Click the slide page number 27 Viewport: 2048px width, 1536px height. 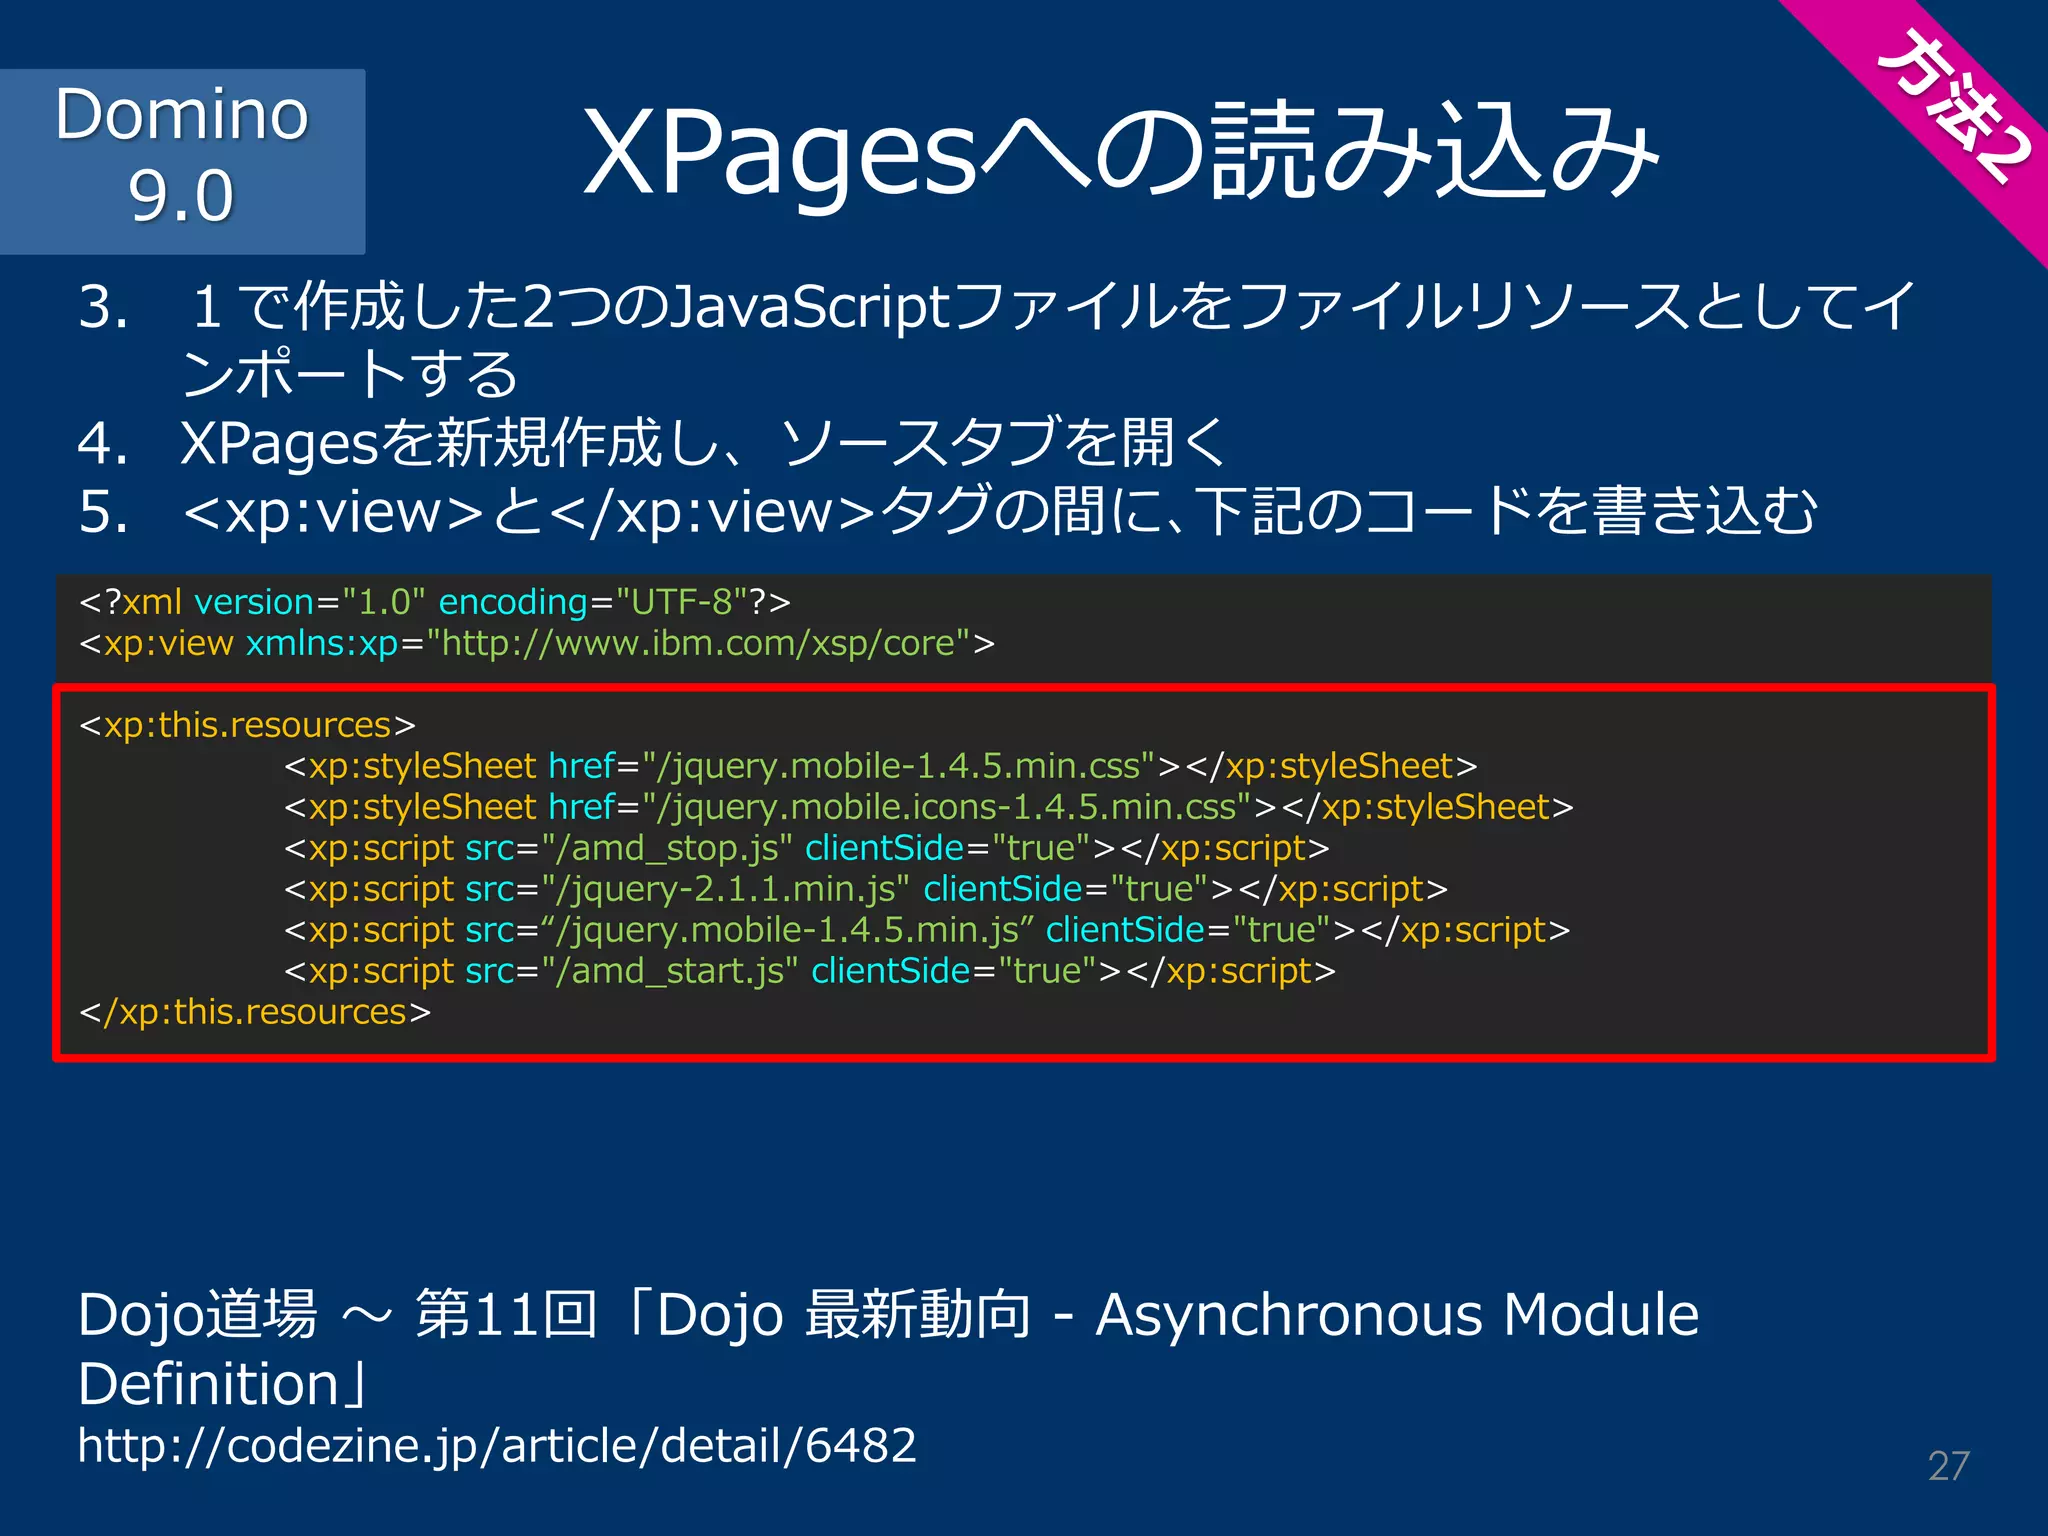click(x=1948, y=1466)
